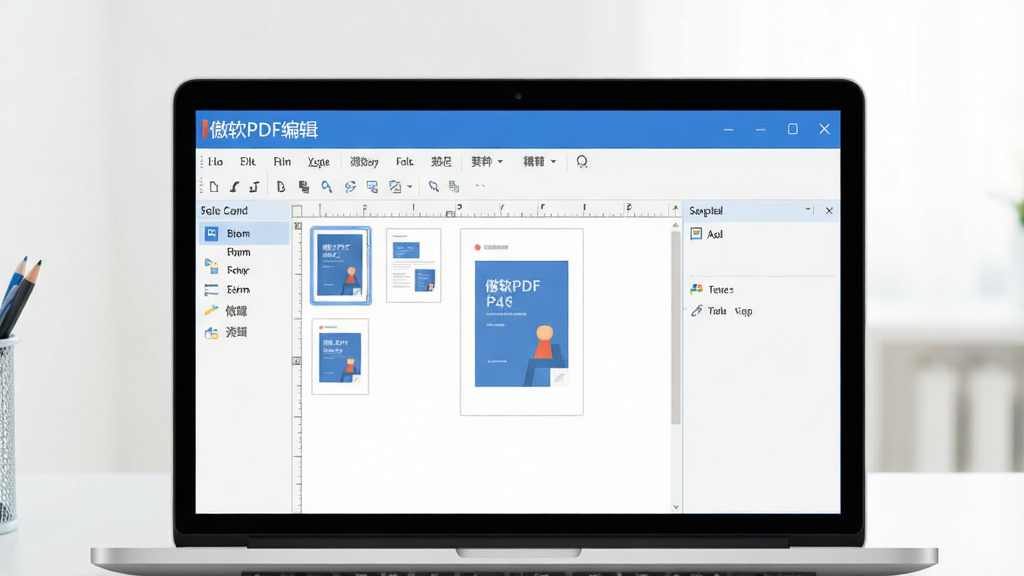Click the Tenes label in right panel
This screenshot has width=1024, height=576.
coord(721,289)
